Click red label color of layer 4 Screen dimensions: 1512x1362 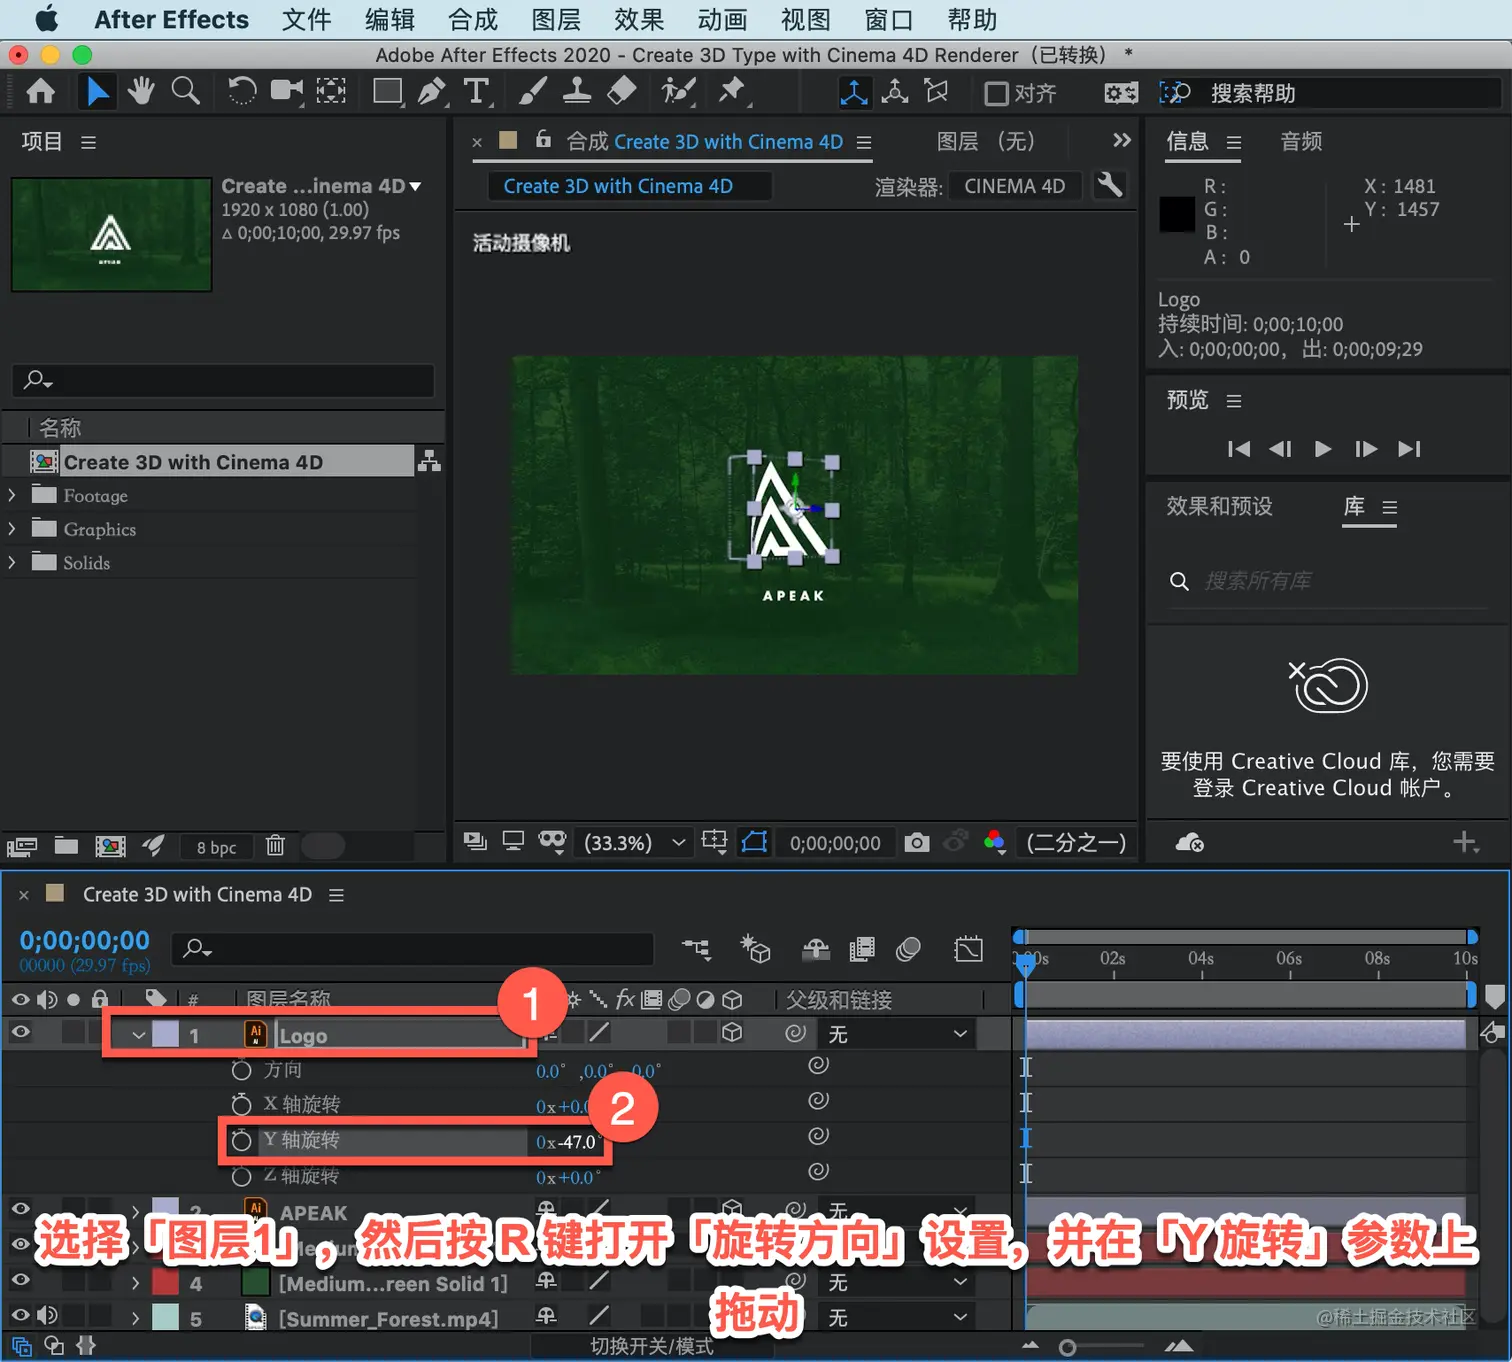tap(165, 1282)
